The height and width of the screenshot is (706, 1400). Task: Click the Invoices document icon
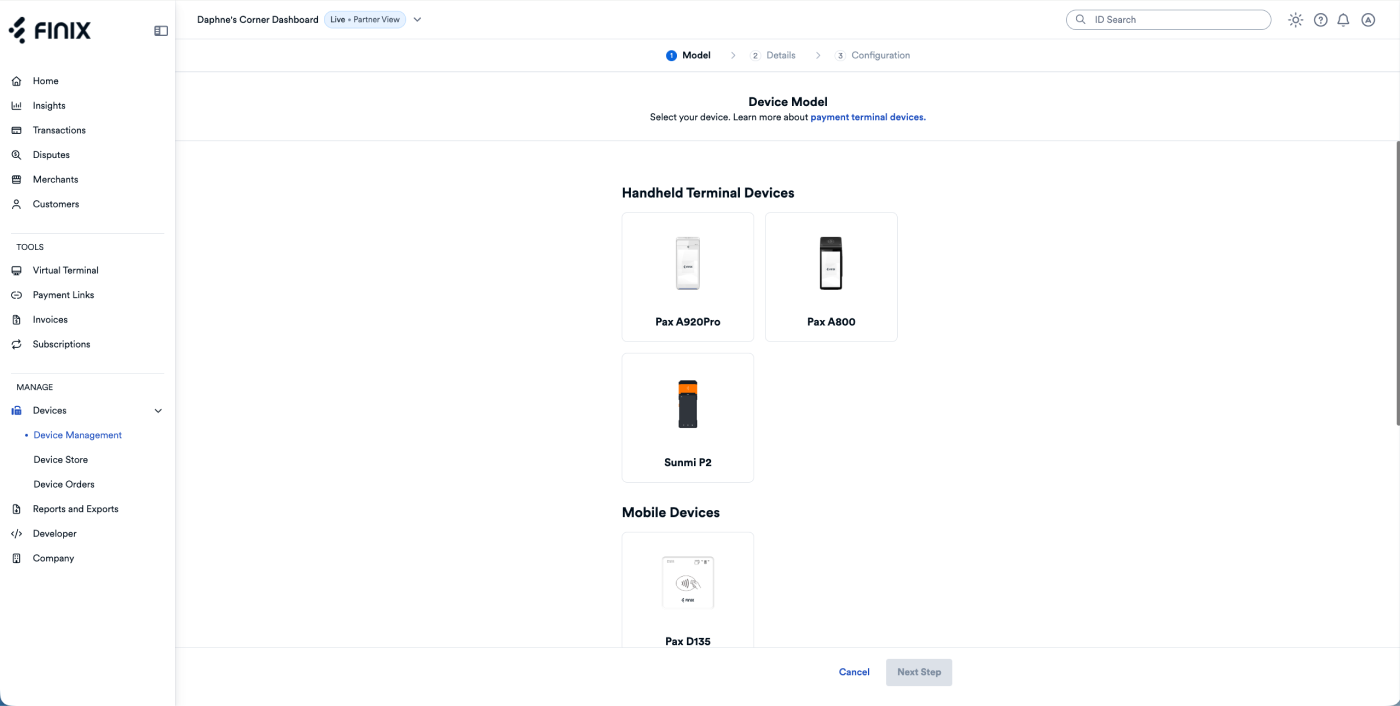16,320
